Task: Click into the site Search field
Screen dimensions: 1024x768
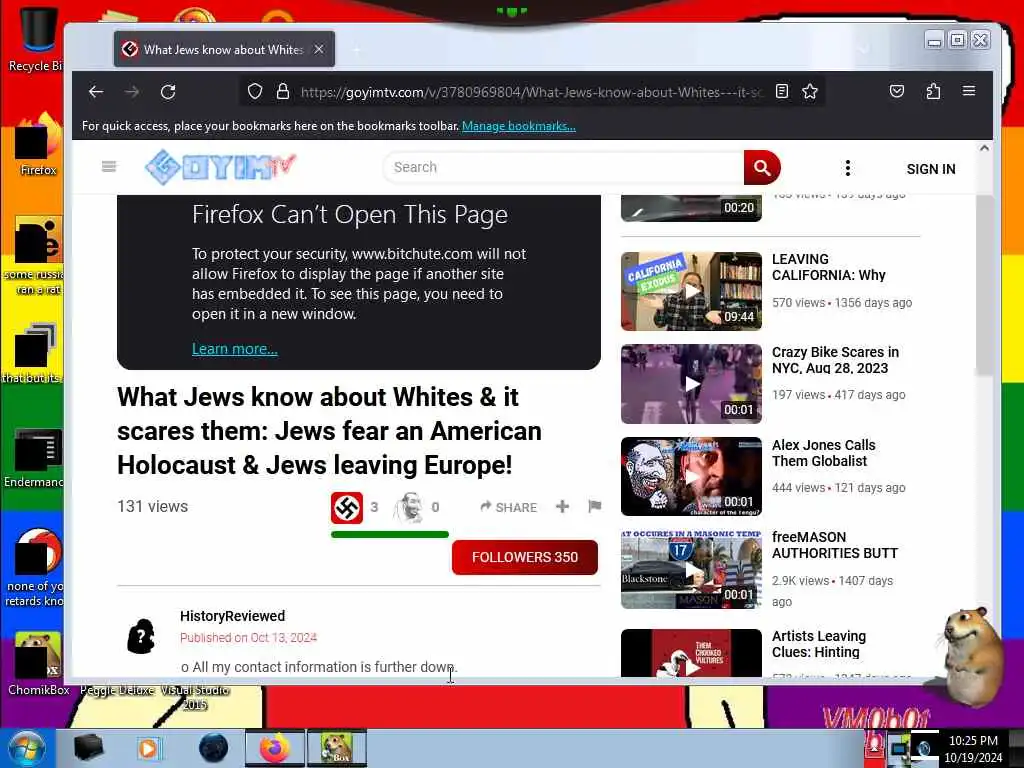Action: 564,168
